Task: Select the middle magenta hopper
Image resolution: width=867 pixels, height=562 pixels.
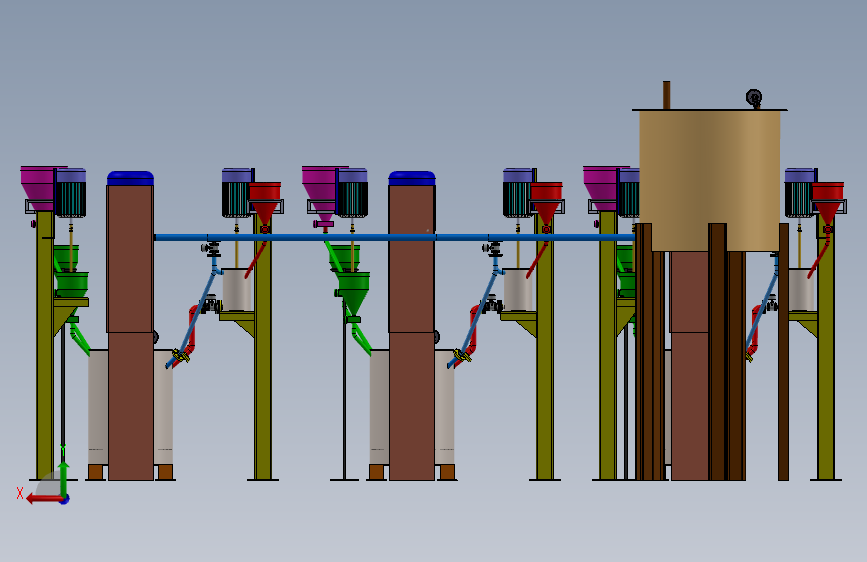Action: tap(320, 194)
